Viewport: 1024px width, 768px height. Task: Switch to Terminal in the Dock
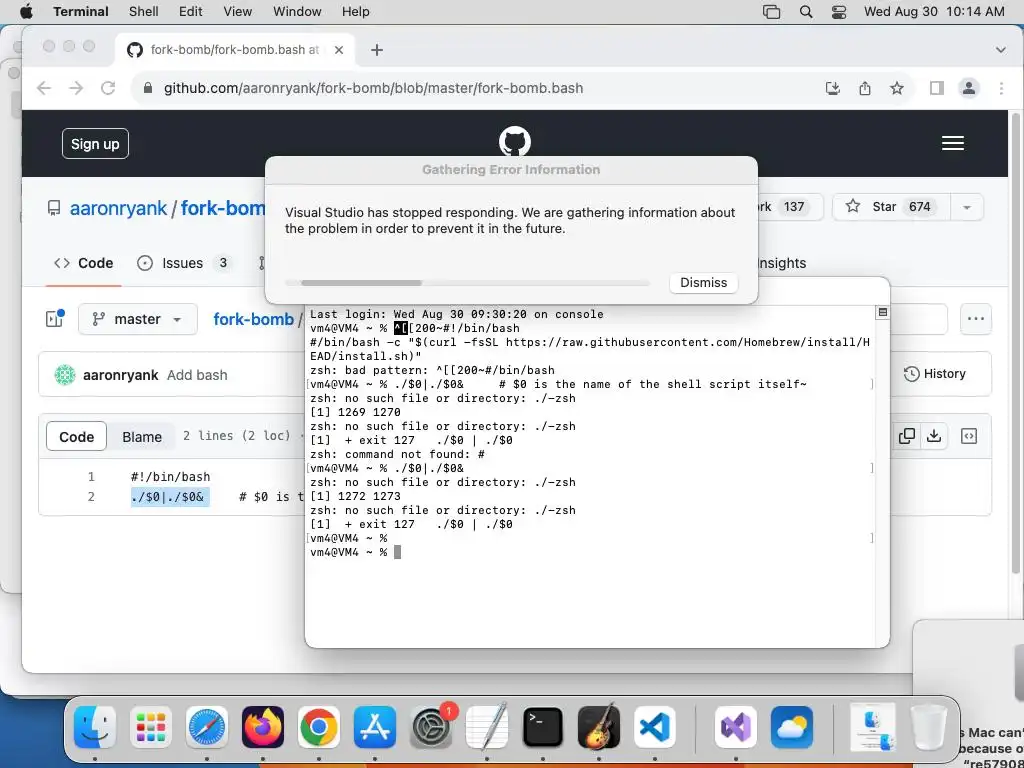coord(543,727)
